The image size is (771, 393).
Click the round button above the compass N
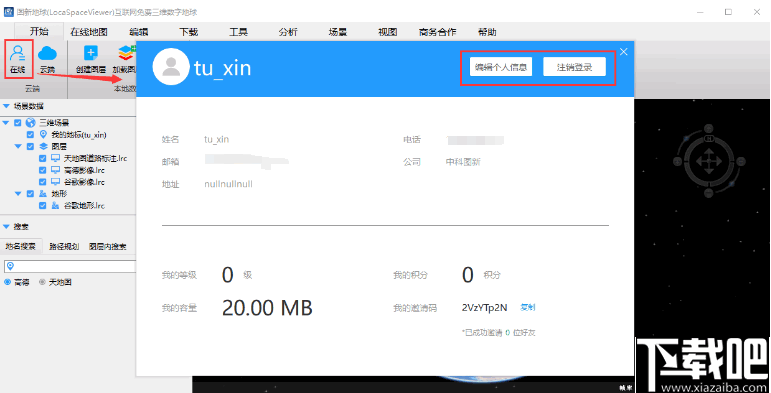709,129
